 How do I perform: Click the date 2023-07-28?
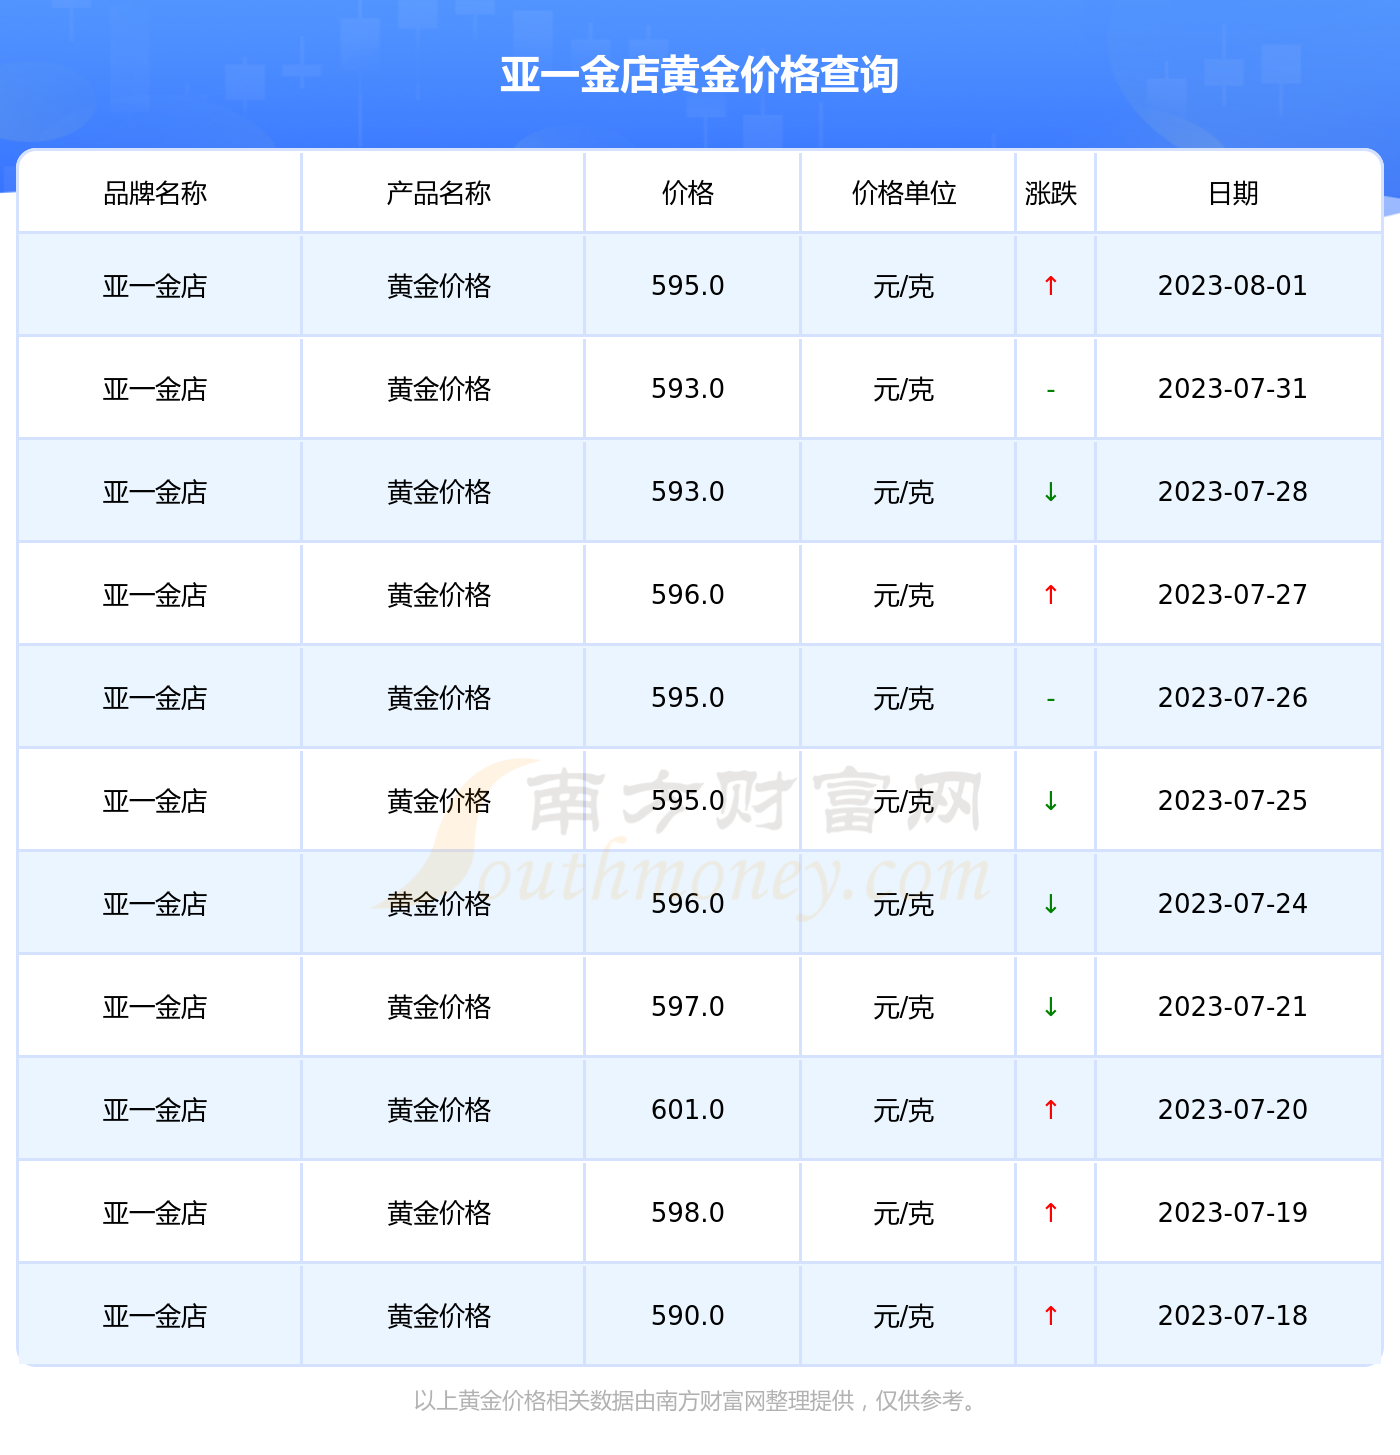pyautogui.click(x=1233, y=492)
